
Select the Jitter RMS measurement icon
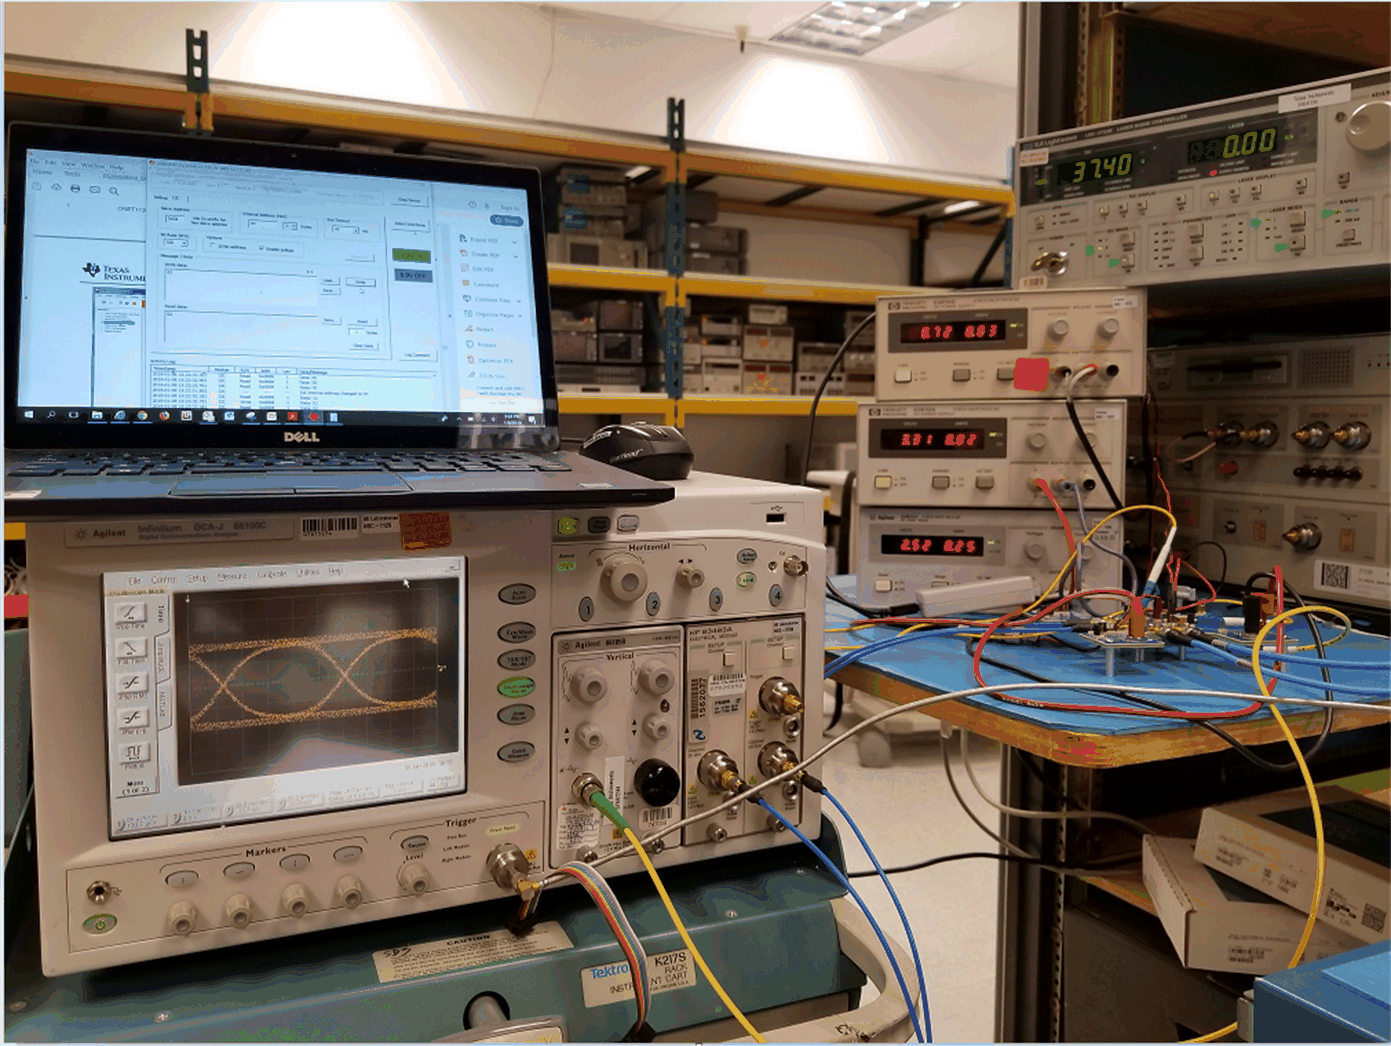click(134, 683)
